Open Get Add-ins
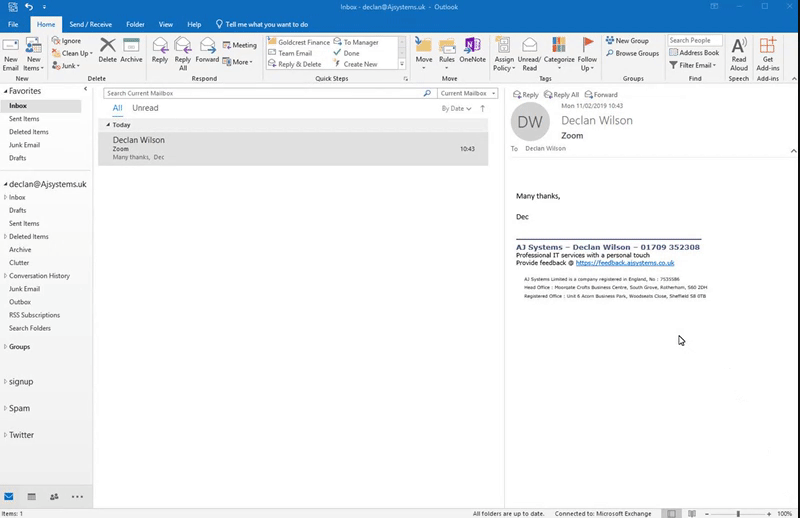The height and width of the screenshot is (518, 800). (x=768, y=50)
